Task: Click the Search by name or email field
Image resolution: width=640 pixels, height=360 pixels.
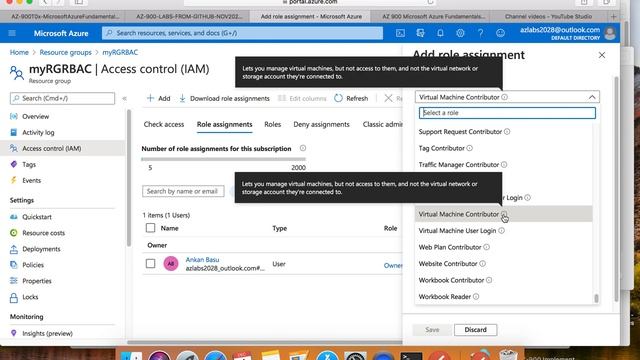Action: coord(183,191)
